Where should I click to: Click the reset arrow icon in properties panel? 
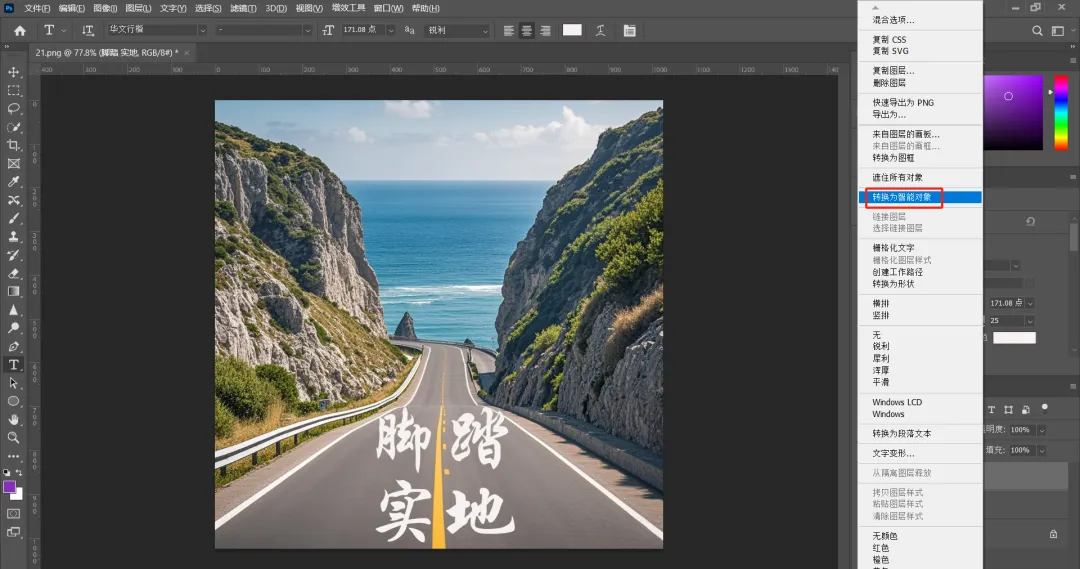1030,221
